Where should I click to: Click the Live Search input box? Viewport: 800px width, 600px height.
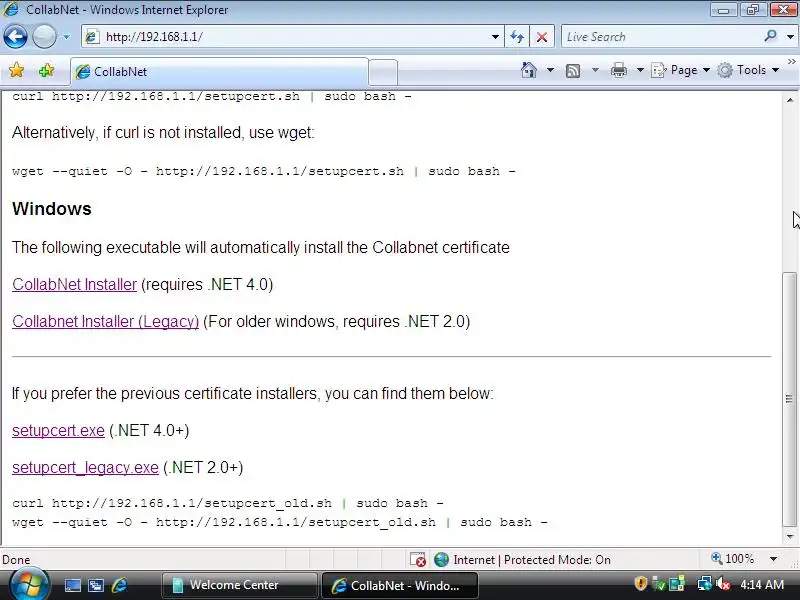[661, 37]
